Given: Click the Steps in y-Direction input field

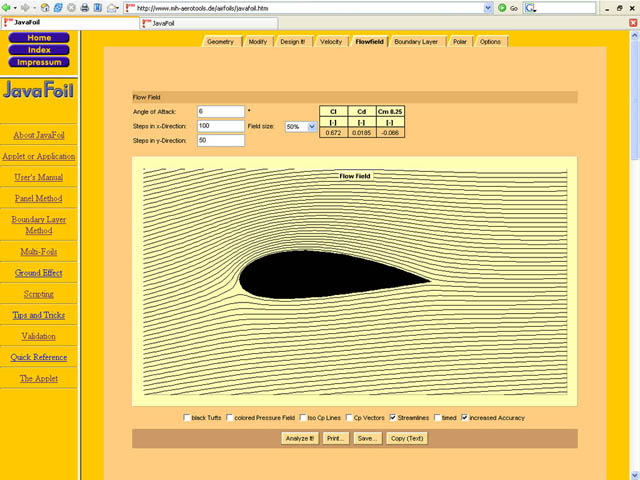Looking at the screenshot, I should pos(221,140).
